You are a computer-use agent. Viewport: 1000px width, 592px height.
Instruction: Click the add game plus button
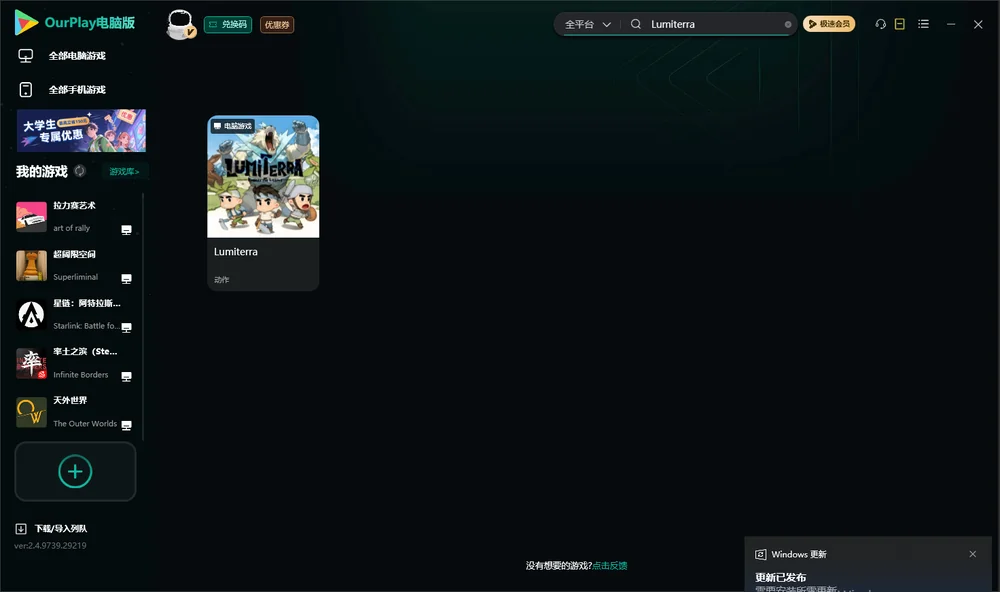75,471
